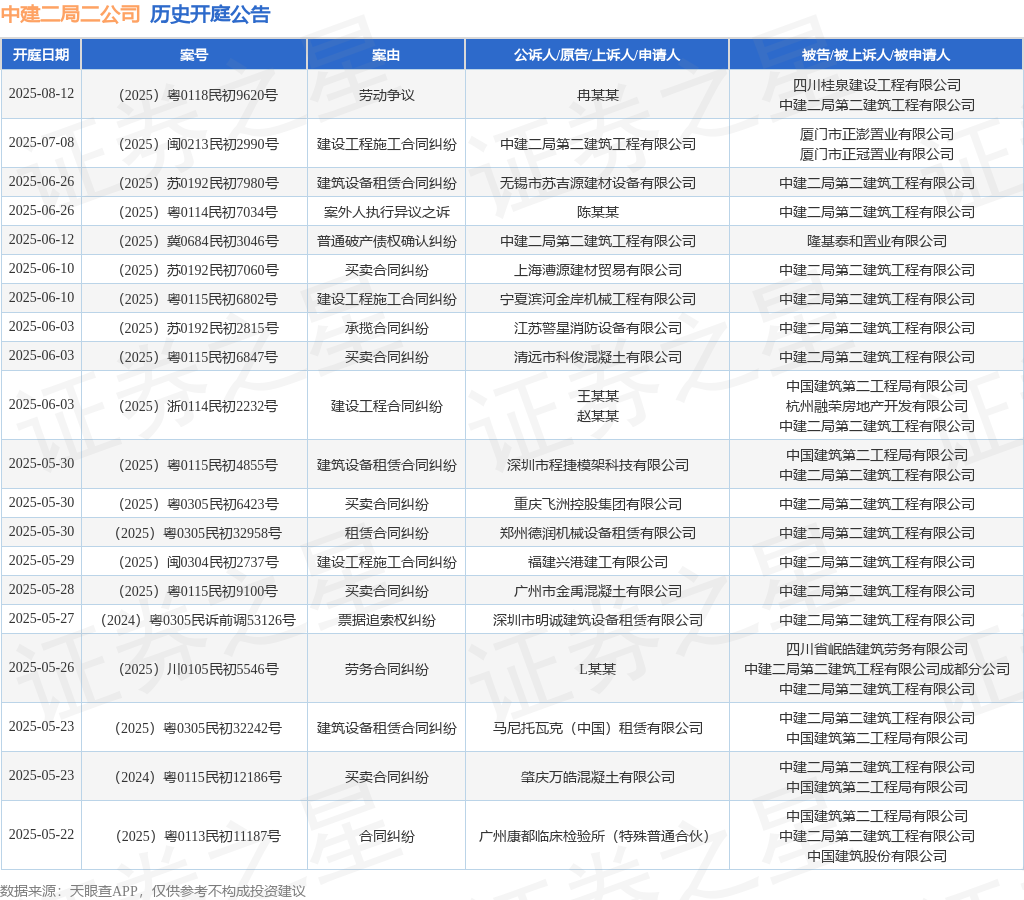Click plaintiff name "王某某"

[598, 396]
